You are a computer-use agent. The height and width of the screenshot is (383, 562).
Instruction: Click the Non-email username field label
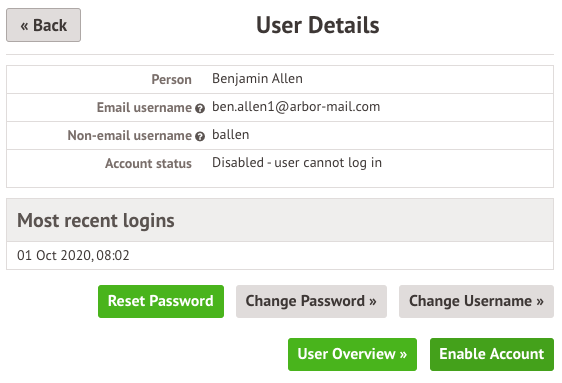pyautogui.click(x=129, y=135)
